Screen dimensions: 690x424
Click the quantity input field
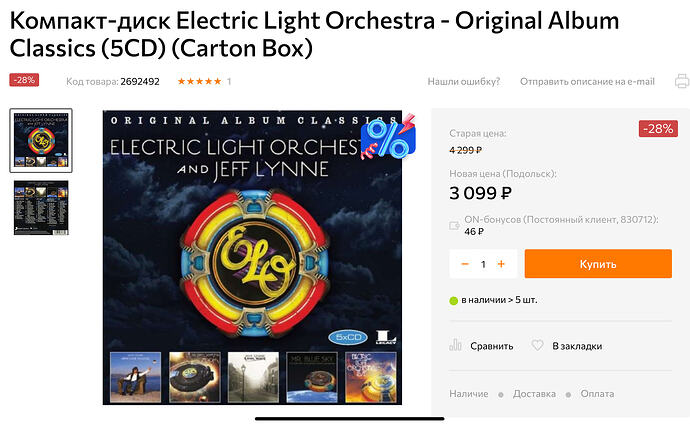click(x=483, y=264)
